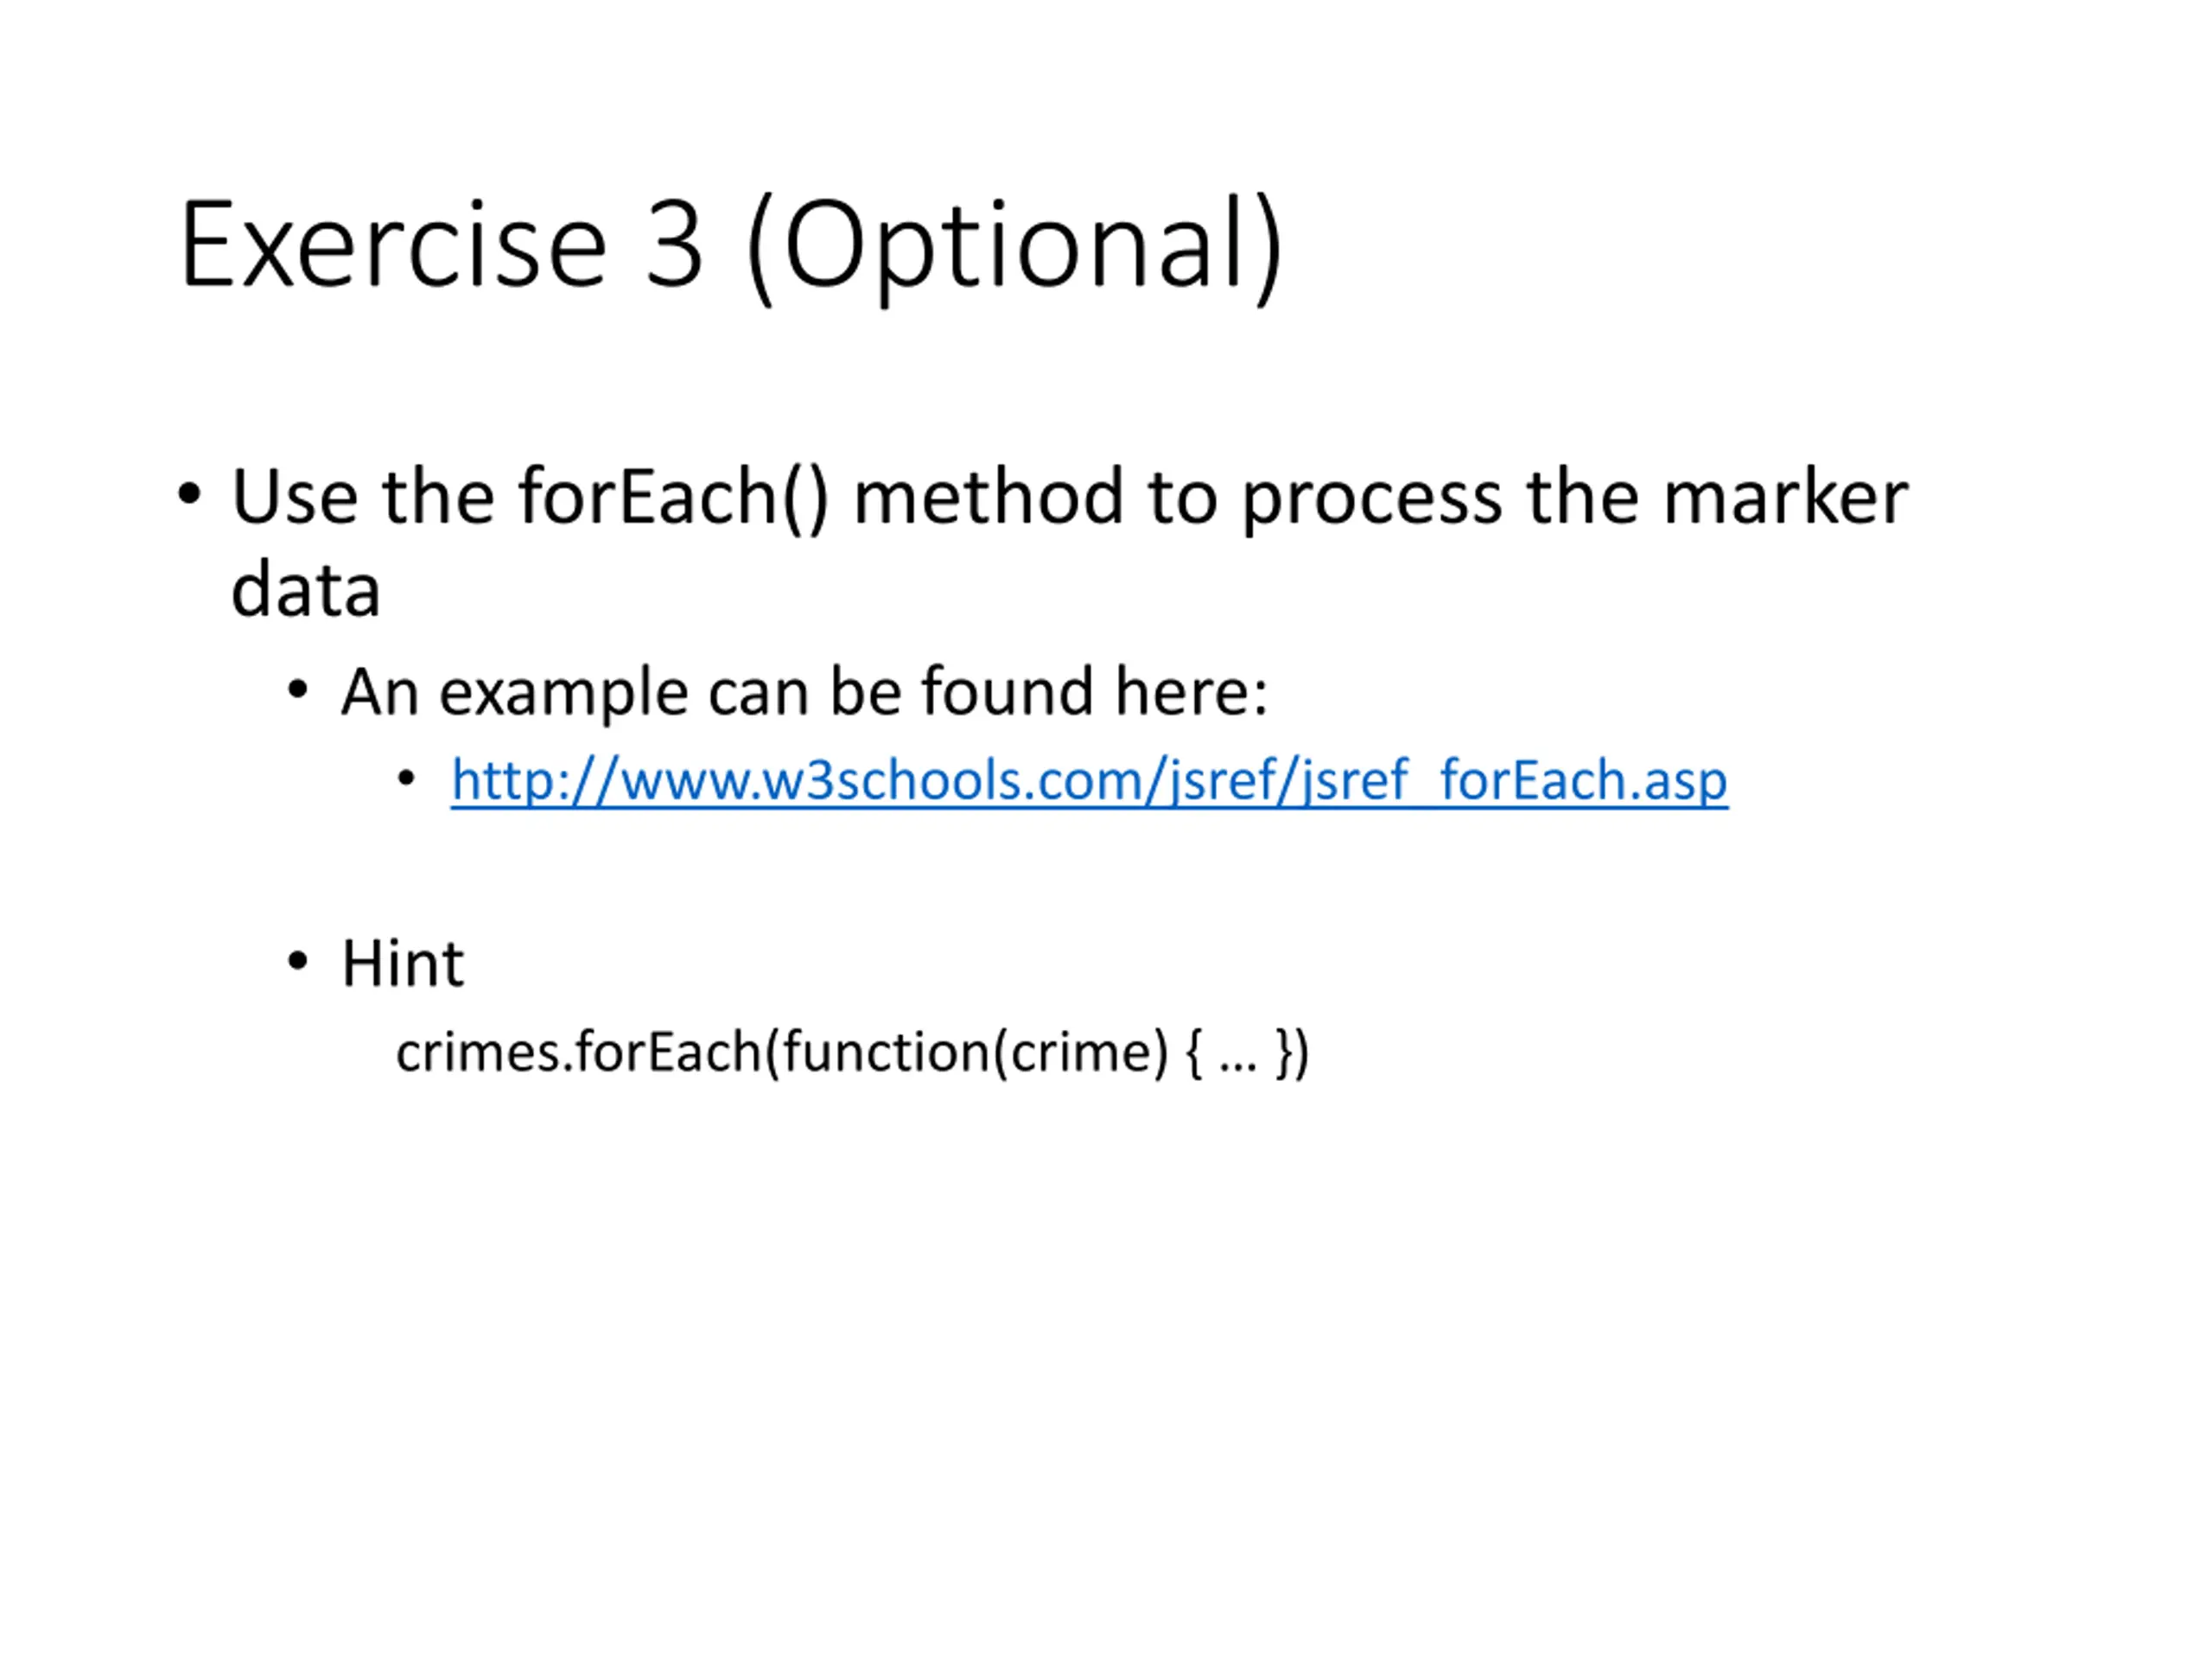Click the word "Hint"
The width and height of the screenshot is (2212, 1659).
coord(403,964)
